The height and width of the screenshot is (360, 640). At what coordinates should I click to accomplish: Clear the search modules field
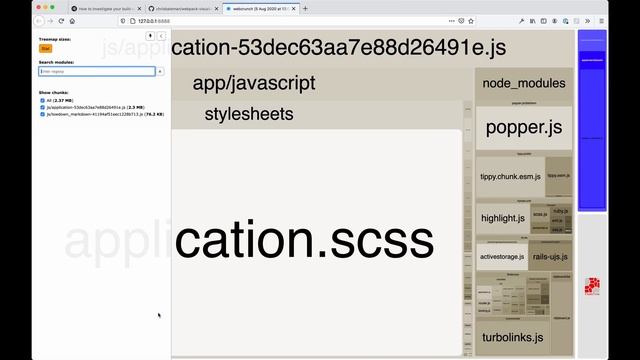pyautogui.click(x=160, y=71)
